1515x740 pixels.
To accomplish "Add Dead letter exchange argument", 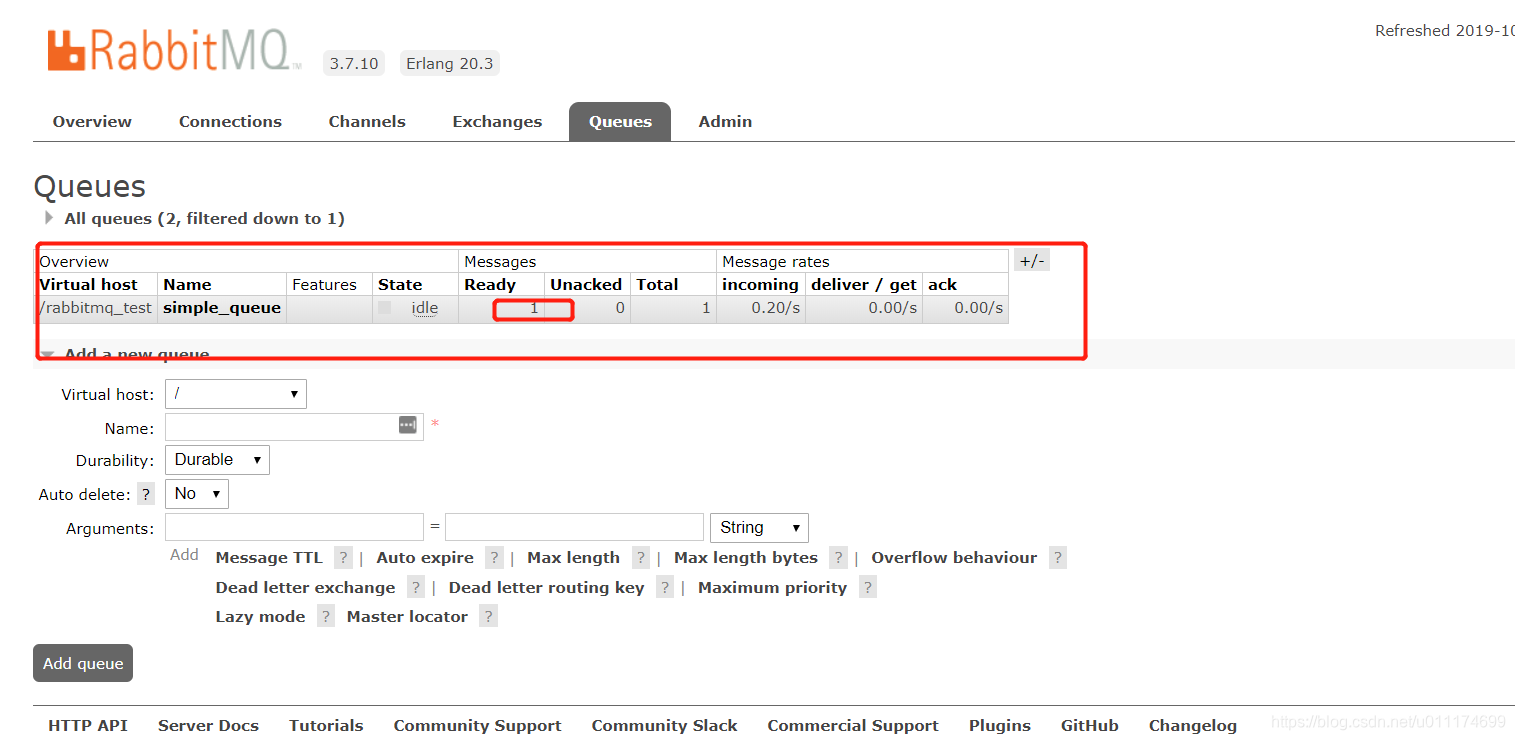I will point(305,588).
